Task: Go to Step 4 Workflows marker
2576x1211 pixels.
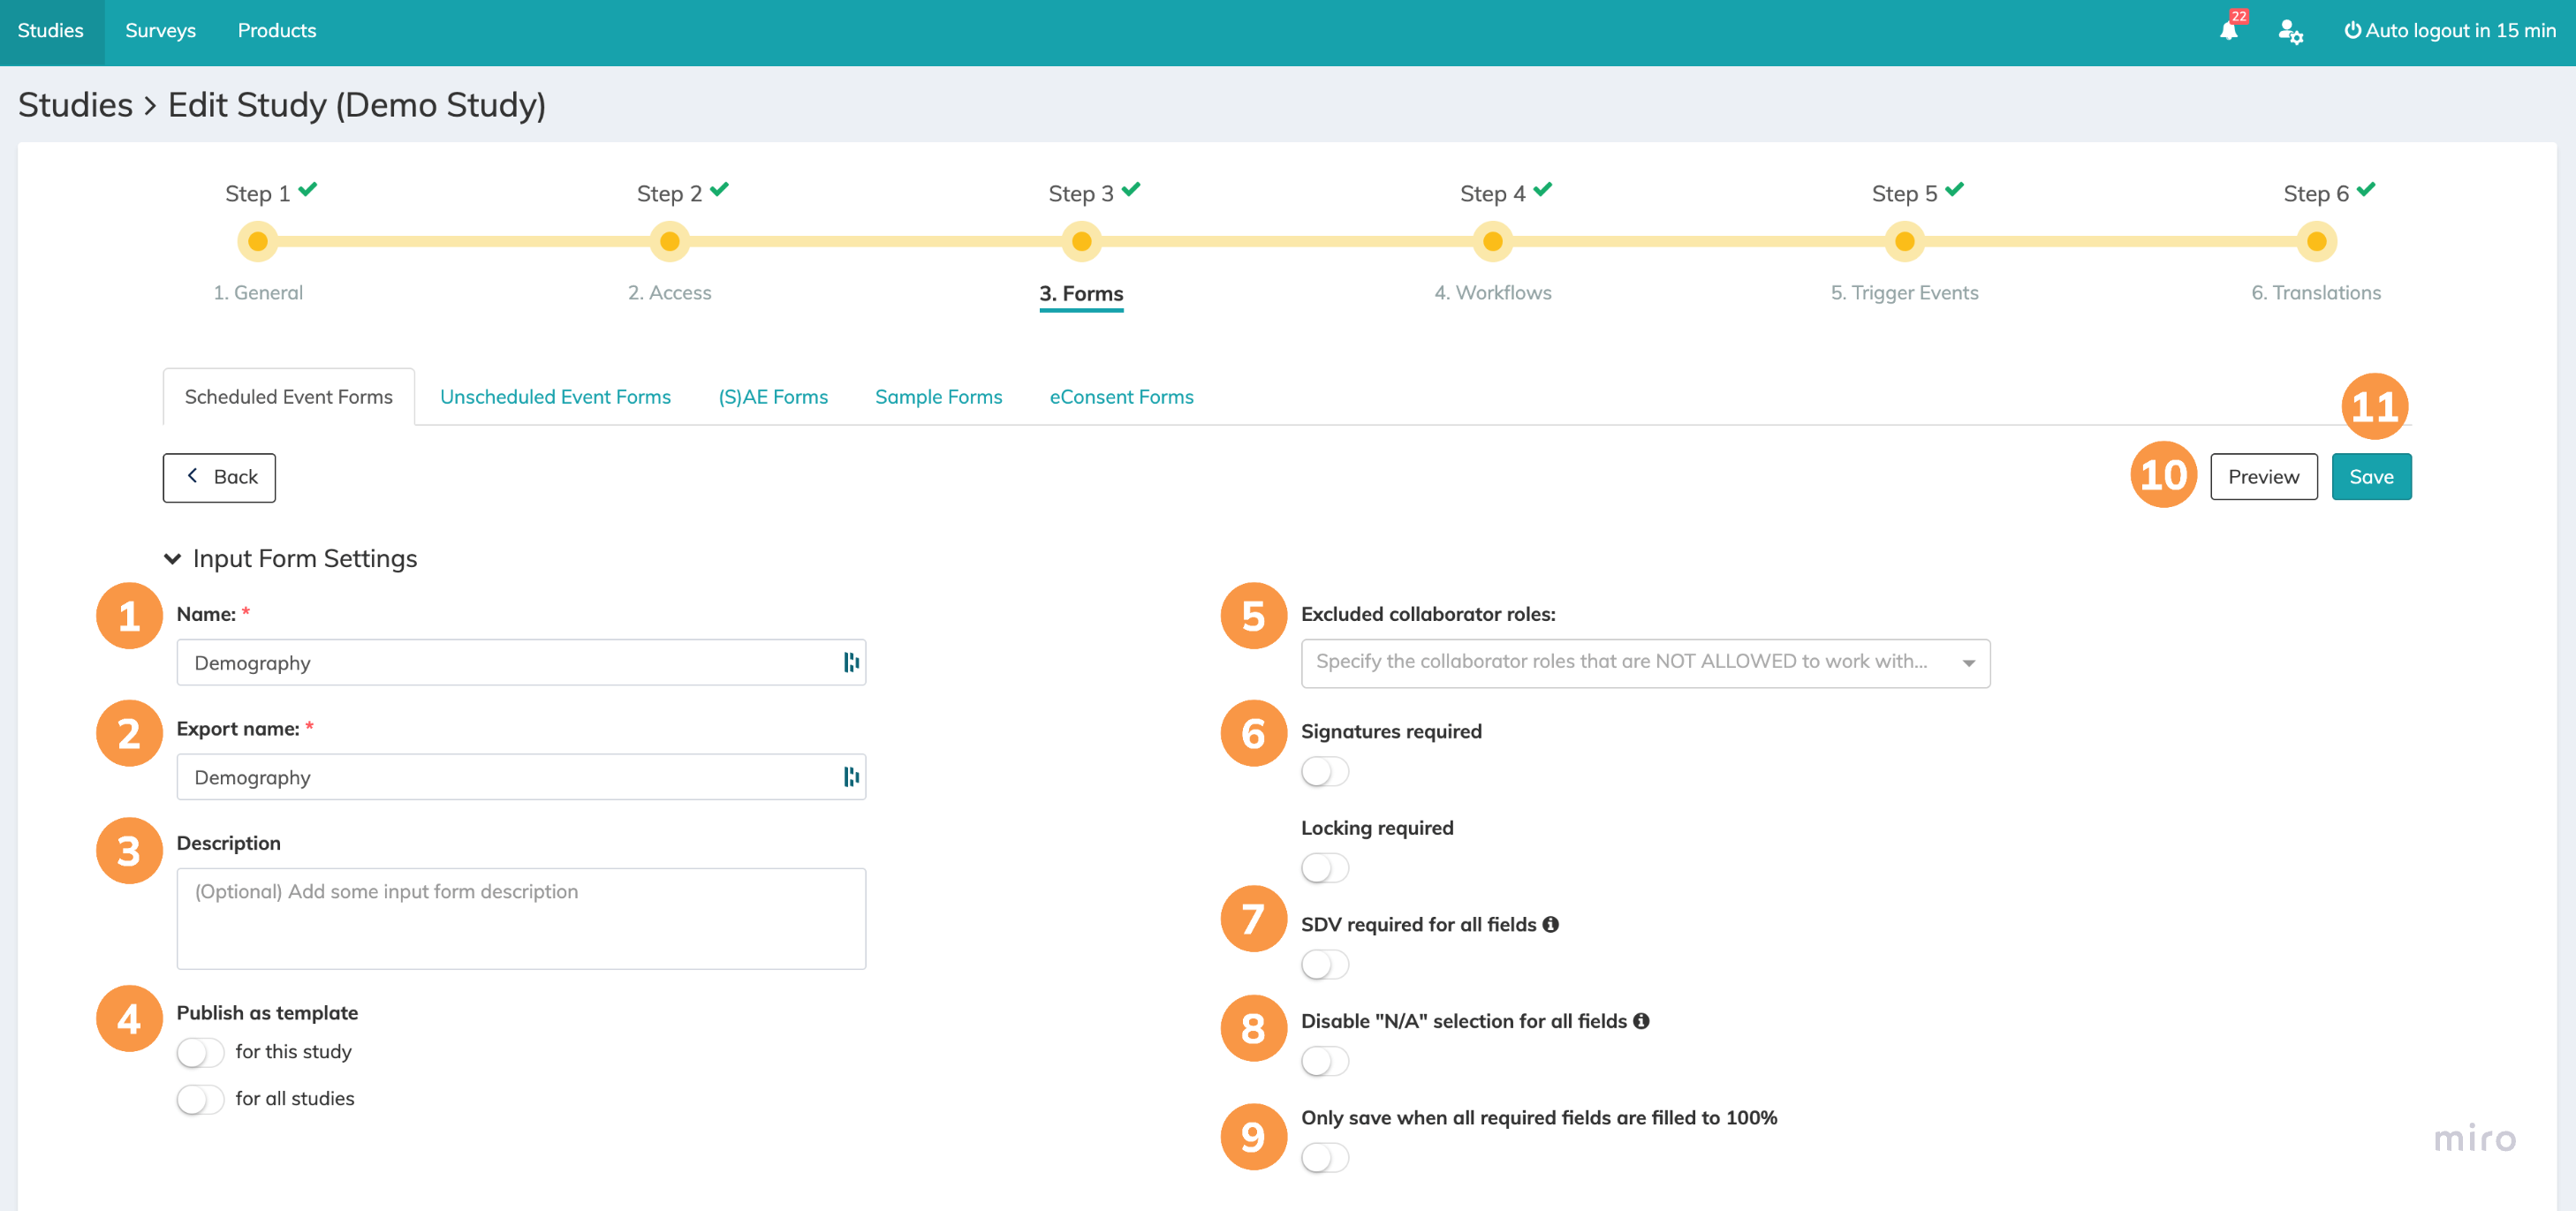Action: pos(1492,241)
